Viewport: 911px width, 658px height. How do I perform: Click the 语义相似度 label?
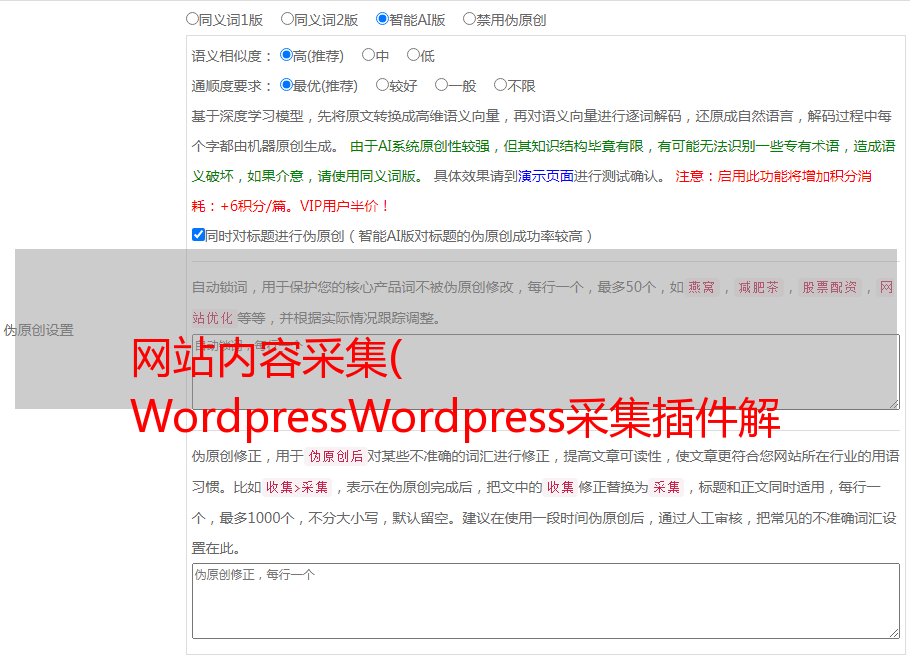[231, 56]
